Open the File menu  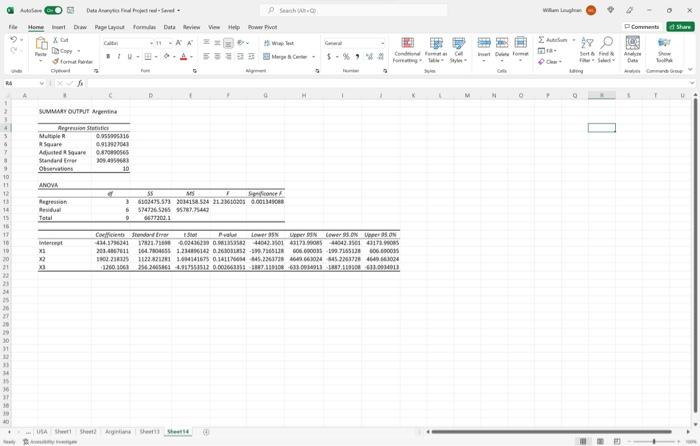(x=13, y=27)
